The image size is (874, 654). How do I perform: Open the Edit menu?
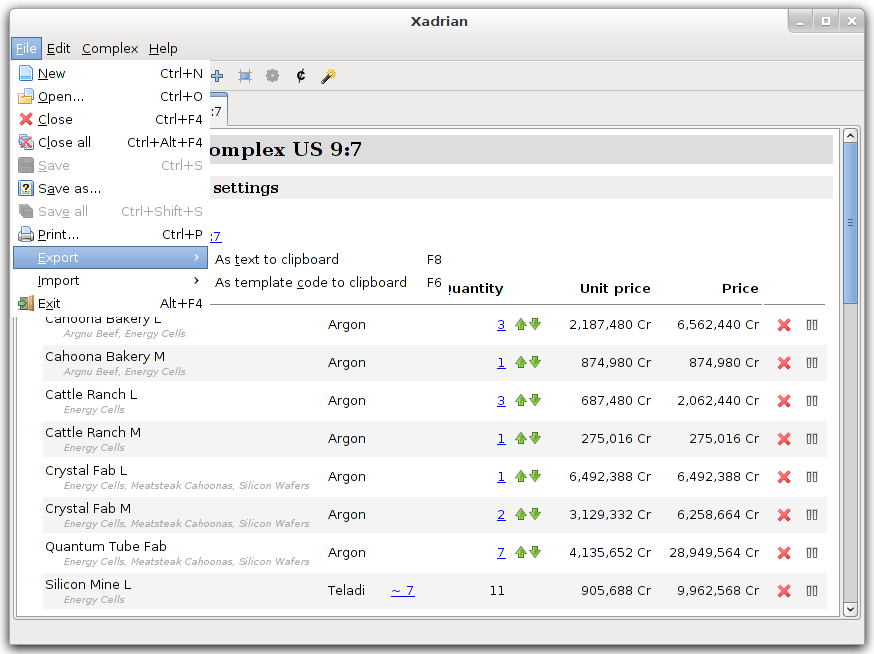[x=58, y=49]
